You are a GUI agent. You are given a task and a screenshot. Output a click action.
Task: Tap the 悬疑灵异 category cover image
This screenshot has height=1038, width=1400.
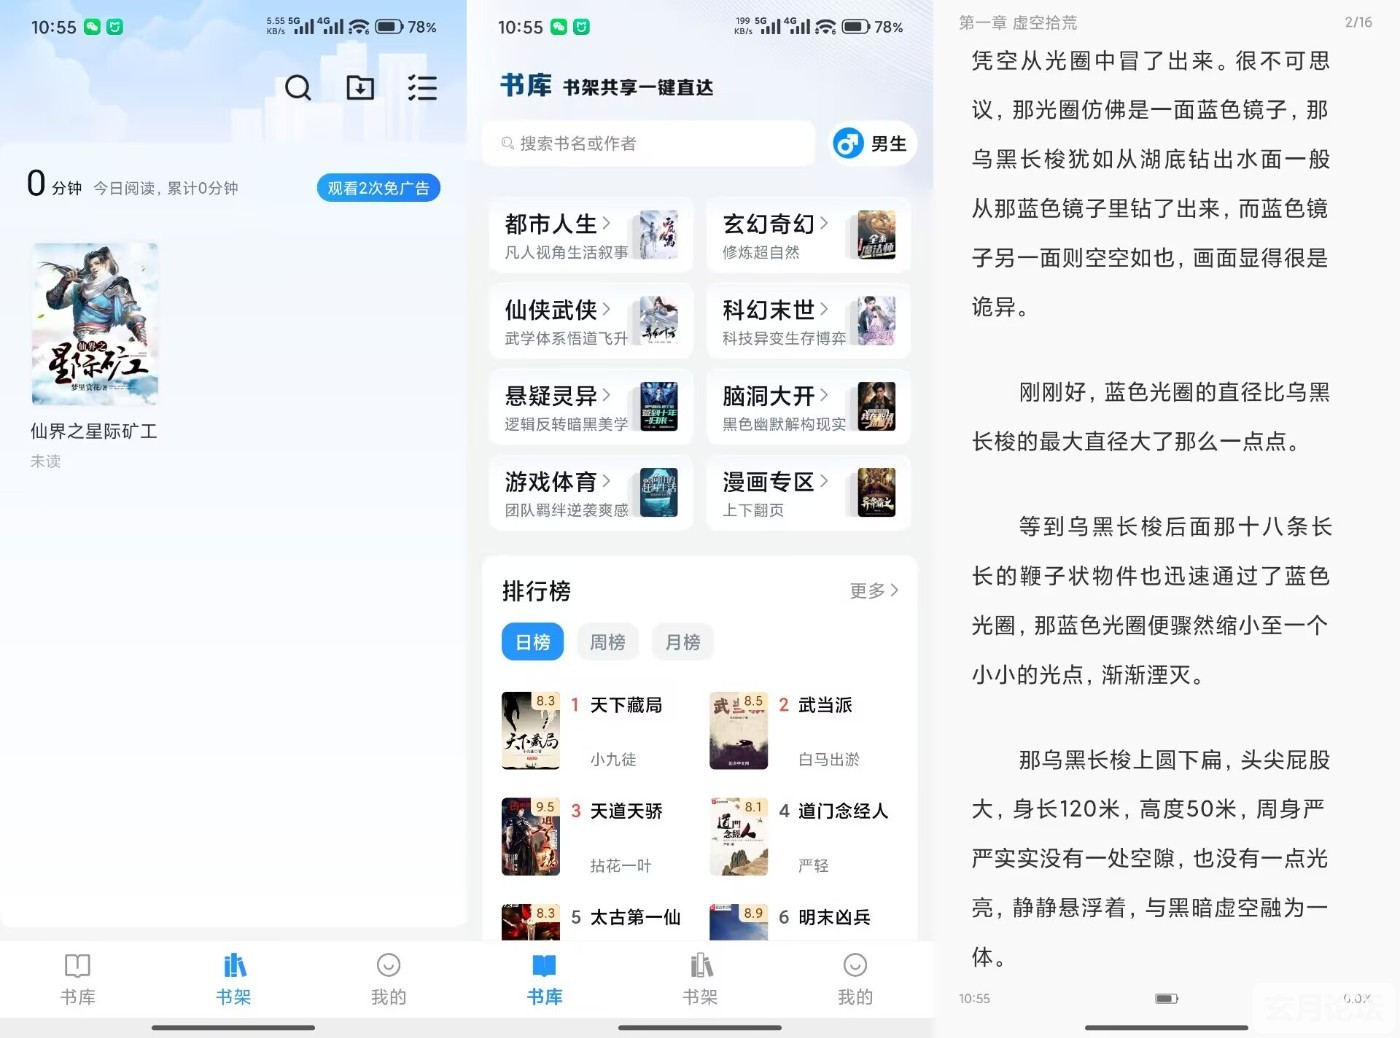tap(659, 407)
